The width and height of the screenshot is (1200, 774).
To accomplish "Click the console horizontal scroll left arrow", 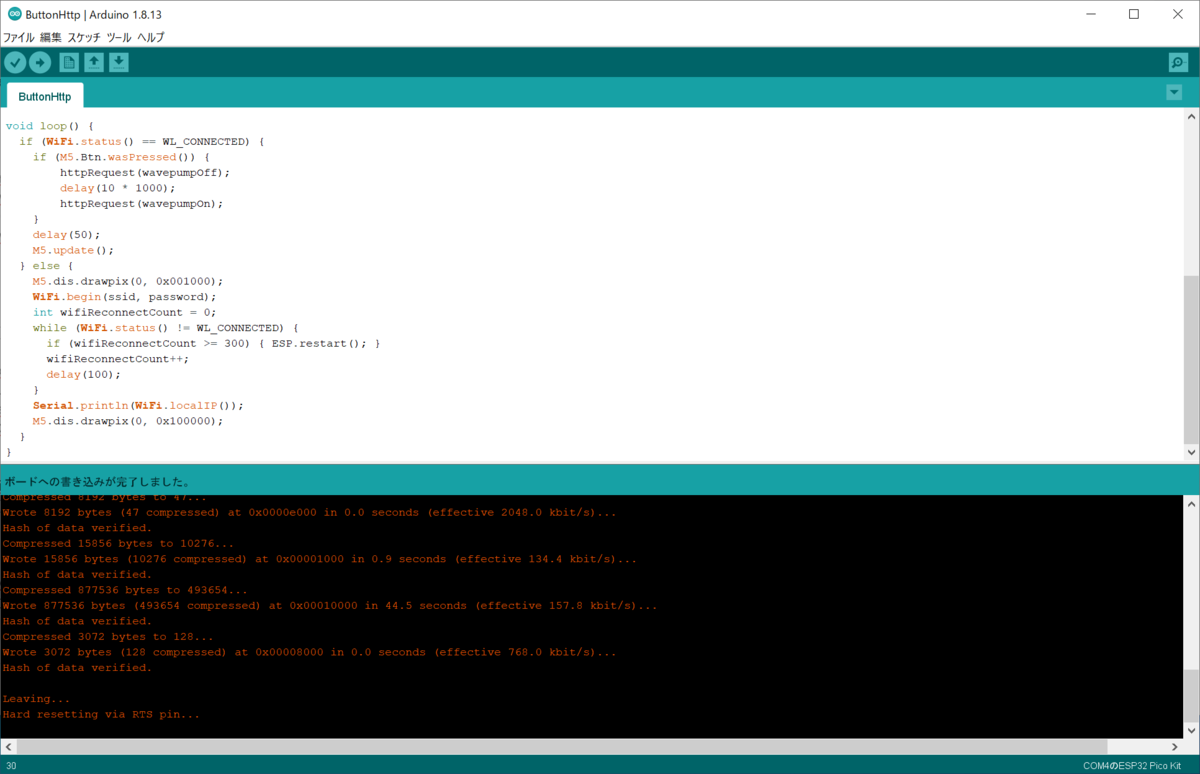I will tap(8, 747).
